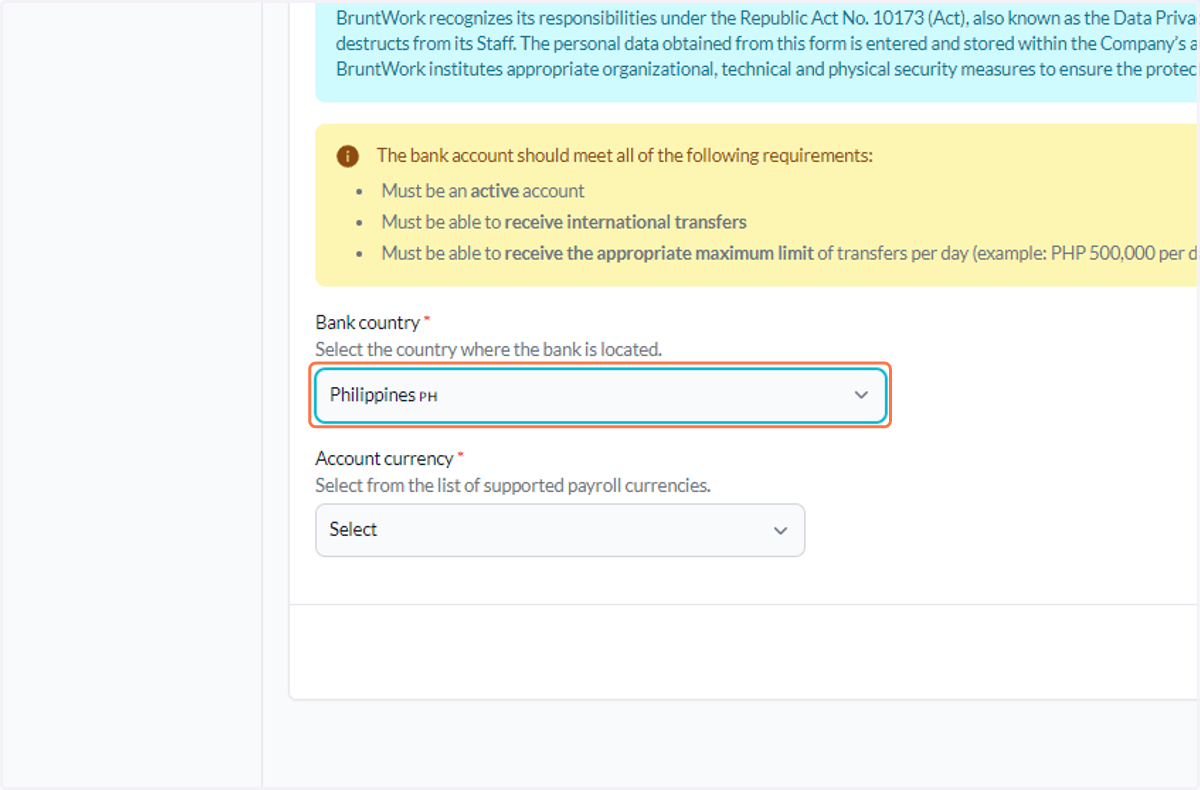Click the bank account requirements heading text

625,156
